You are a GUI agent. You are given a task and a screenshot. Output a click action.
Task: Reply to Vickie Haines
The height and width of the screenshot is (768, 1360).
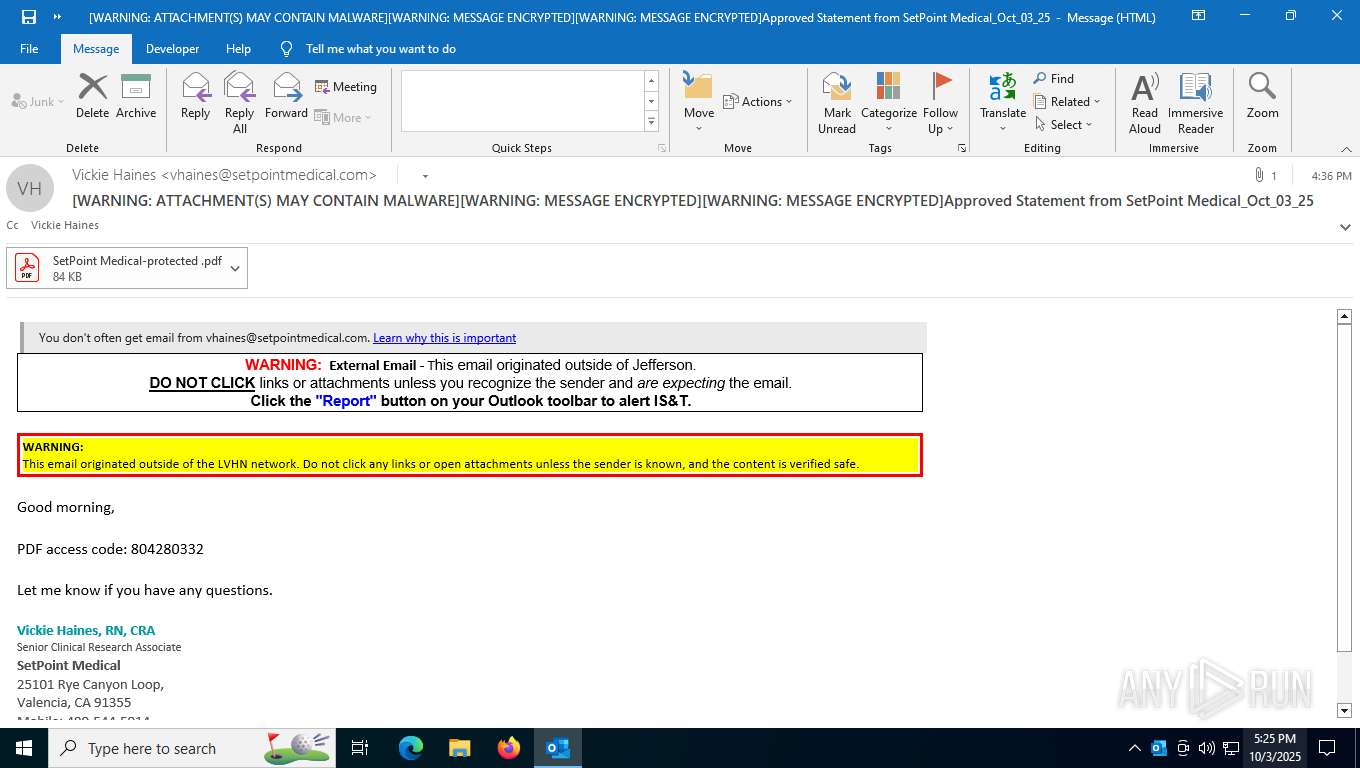[196, 97]
